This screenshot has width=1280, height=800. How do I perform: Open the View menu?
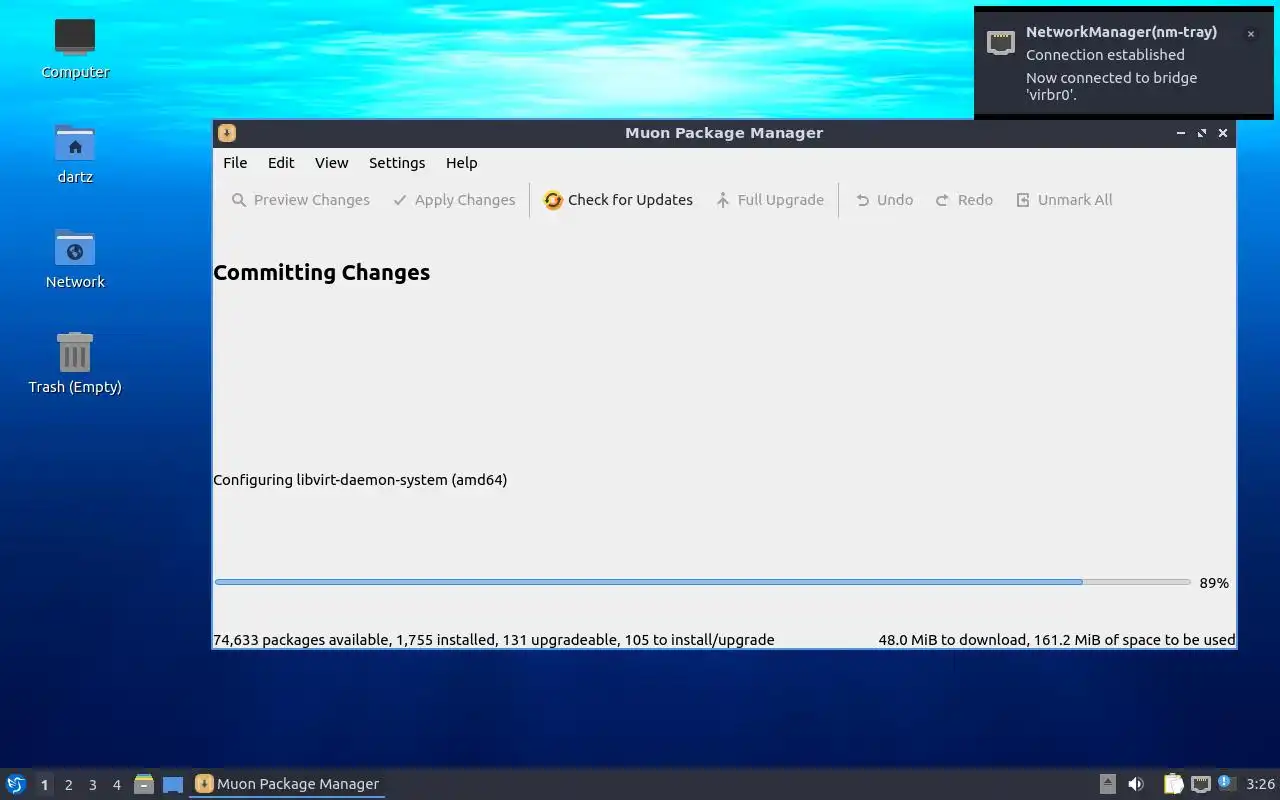click(332, 163)
